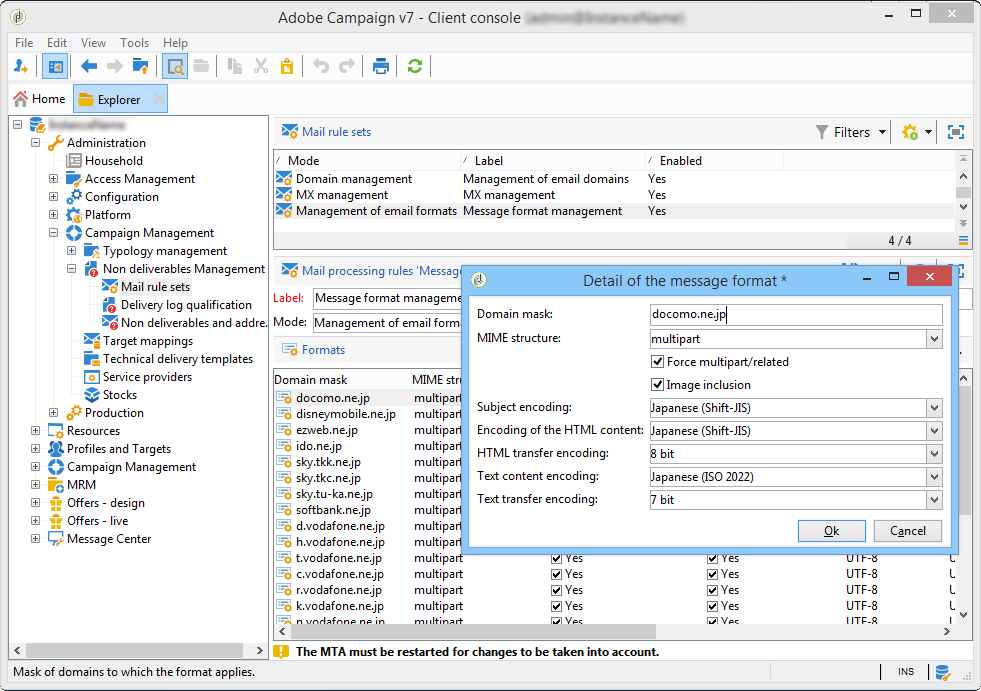Click the search magnifier toolbar icon
Image resolution: width=981 pixels, height=691 pixels.
point(175,66)
